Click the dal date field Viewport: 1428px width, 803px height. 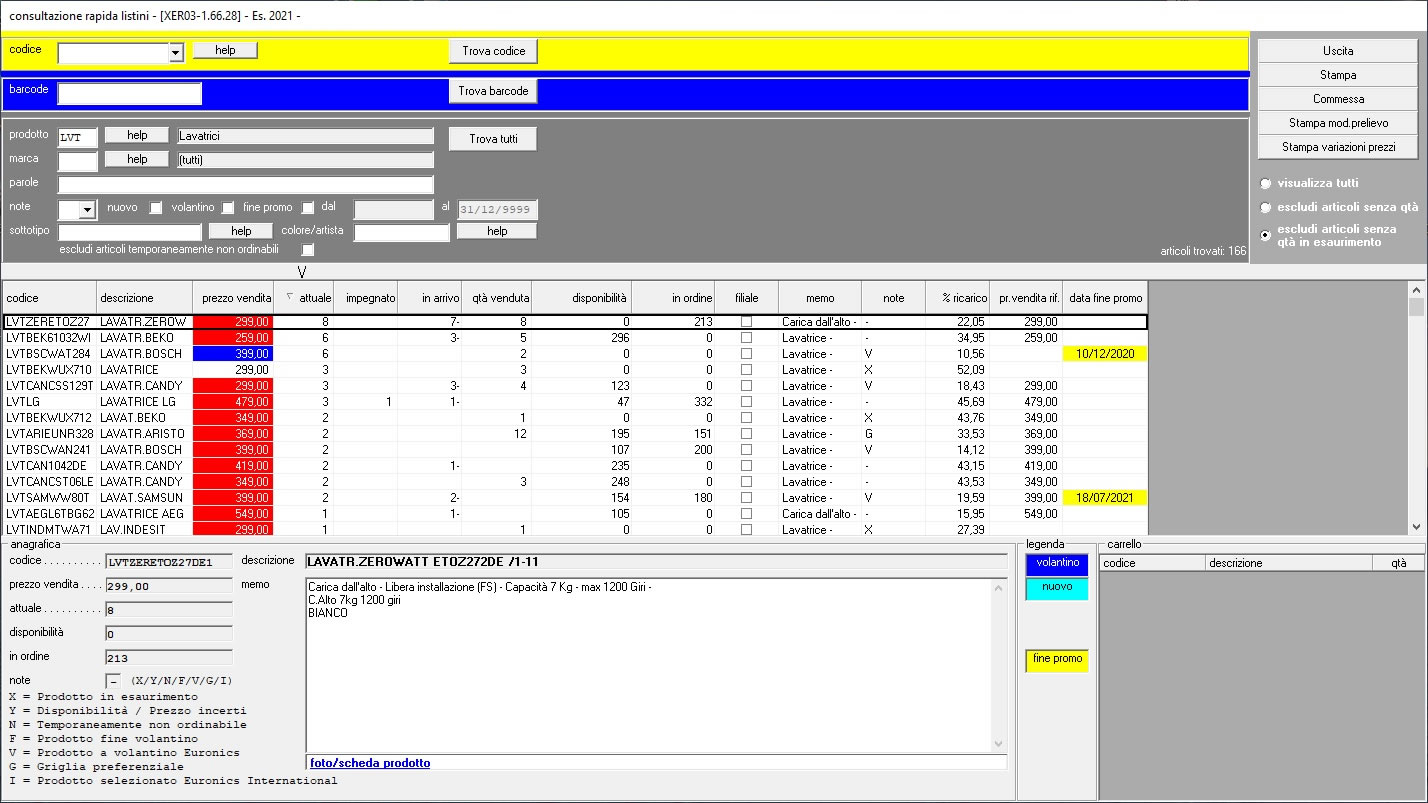[393, 209]
